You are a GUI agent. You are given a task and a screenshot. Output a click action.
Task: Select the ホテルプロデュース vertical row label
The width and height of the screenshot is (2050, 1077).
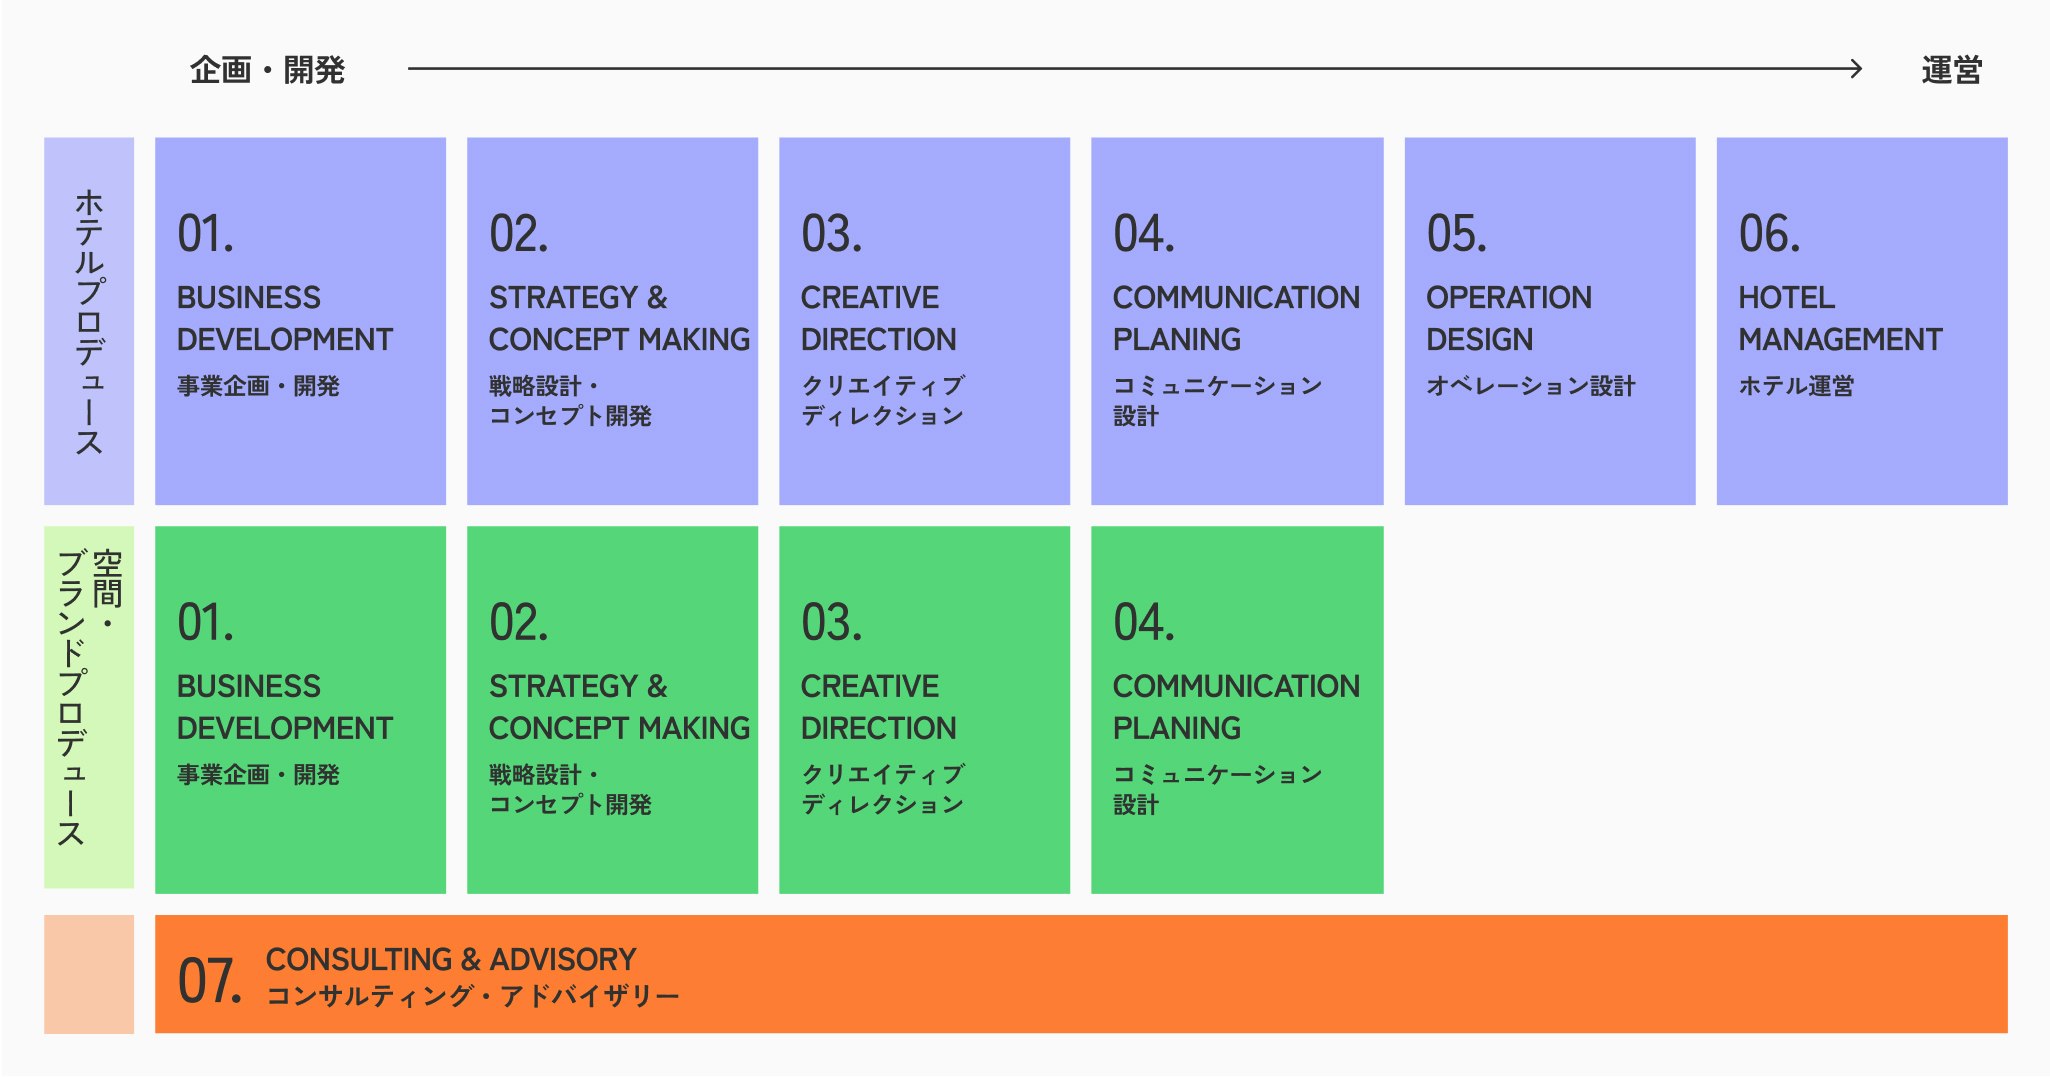[89, 320]
